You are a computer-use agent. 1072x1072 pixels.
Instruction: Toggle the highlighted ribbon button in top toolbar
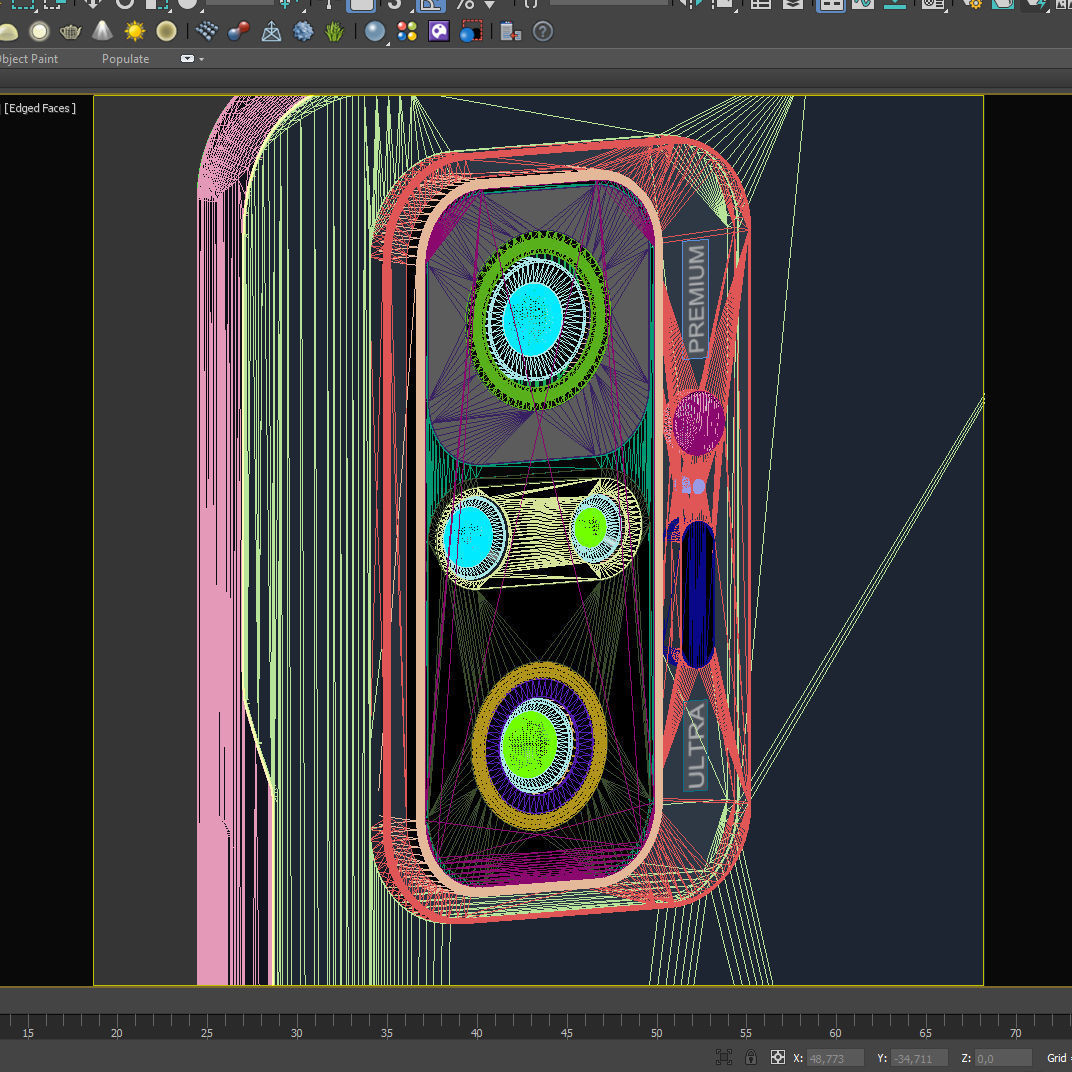pos(830,4)
